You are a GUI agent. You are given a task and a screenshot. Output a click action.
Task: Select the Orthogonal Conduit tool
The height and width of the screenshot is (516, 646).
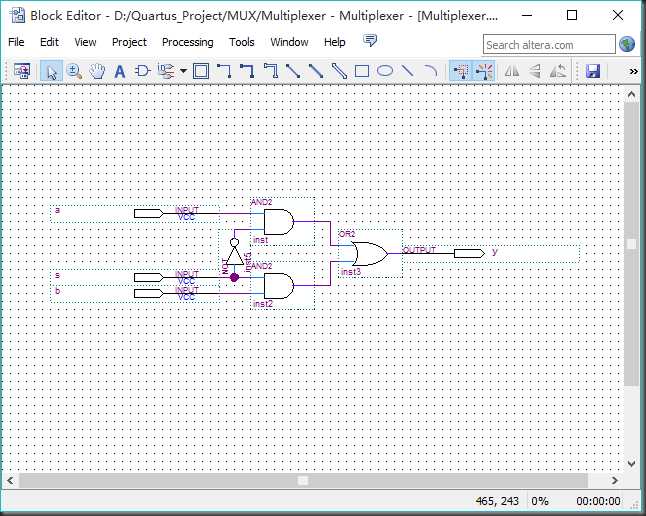[x=271, y=71]
